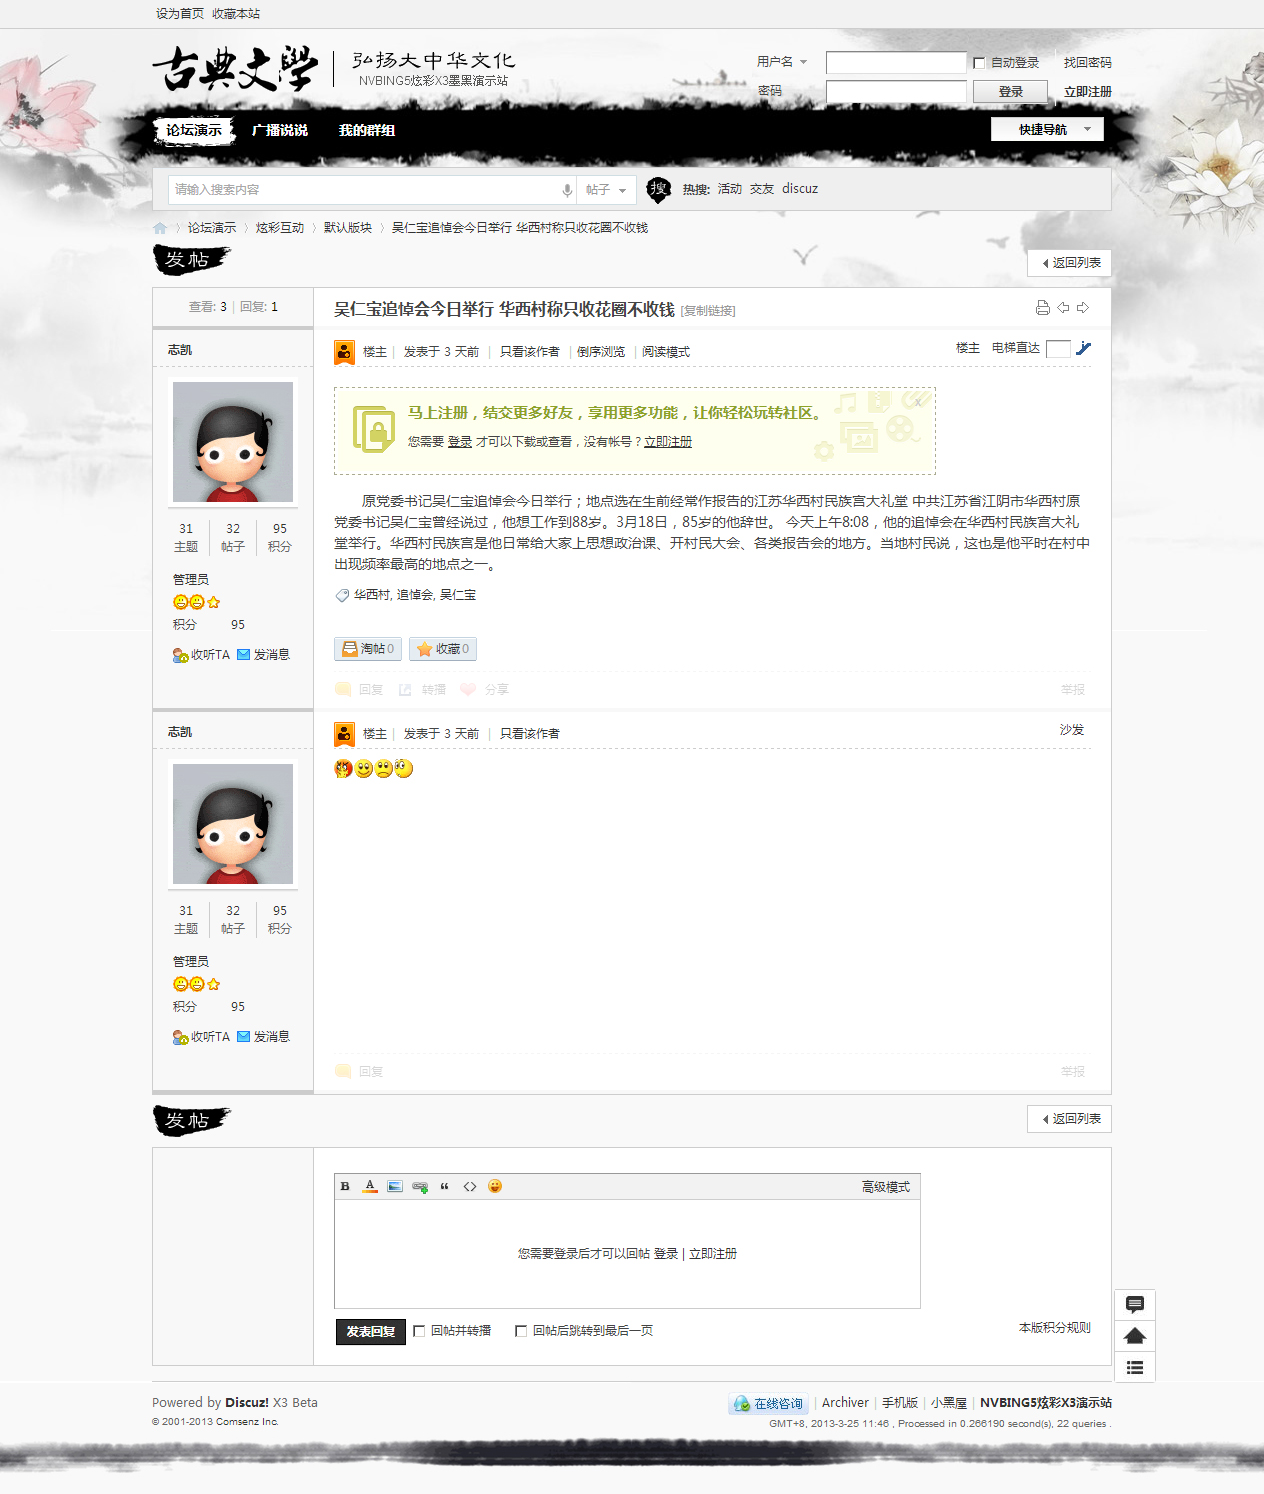
Task: Click the 找回密码 link
Action: tap(1088, 63)
